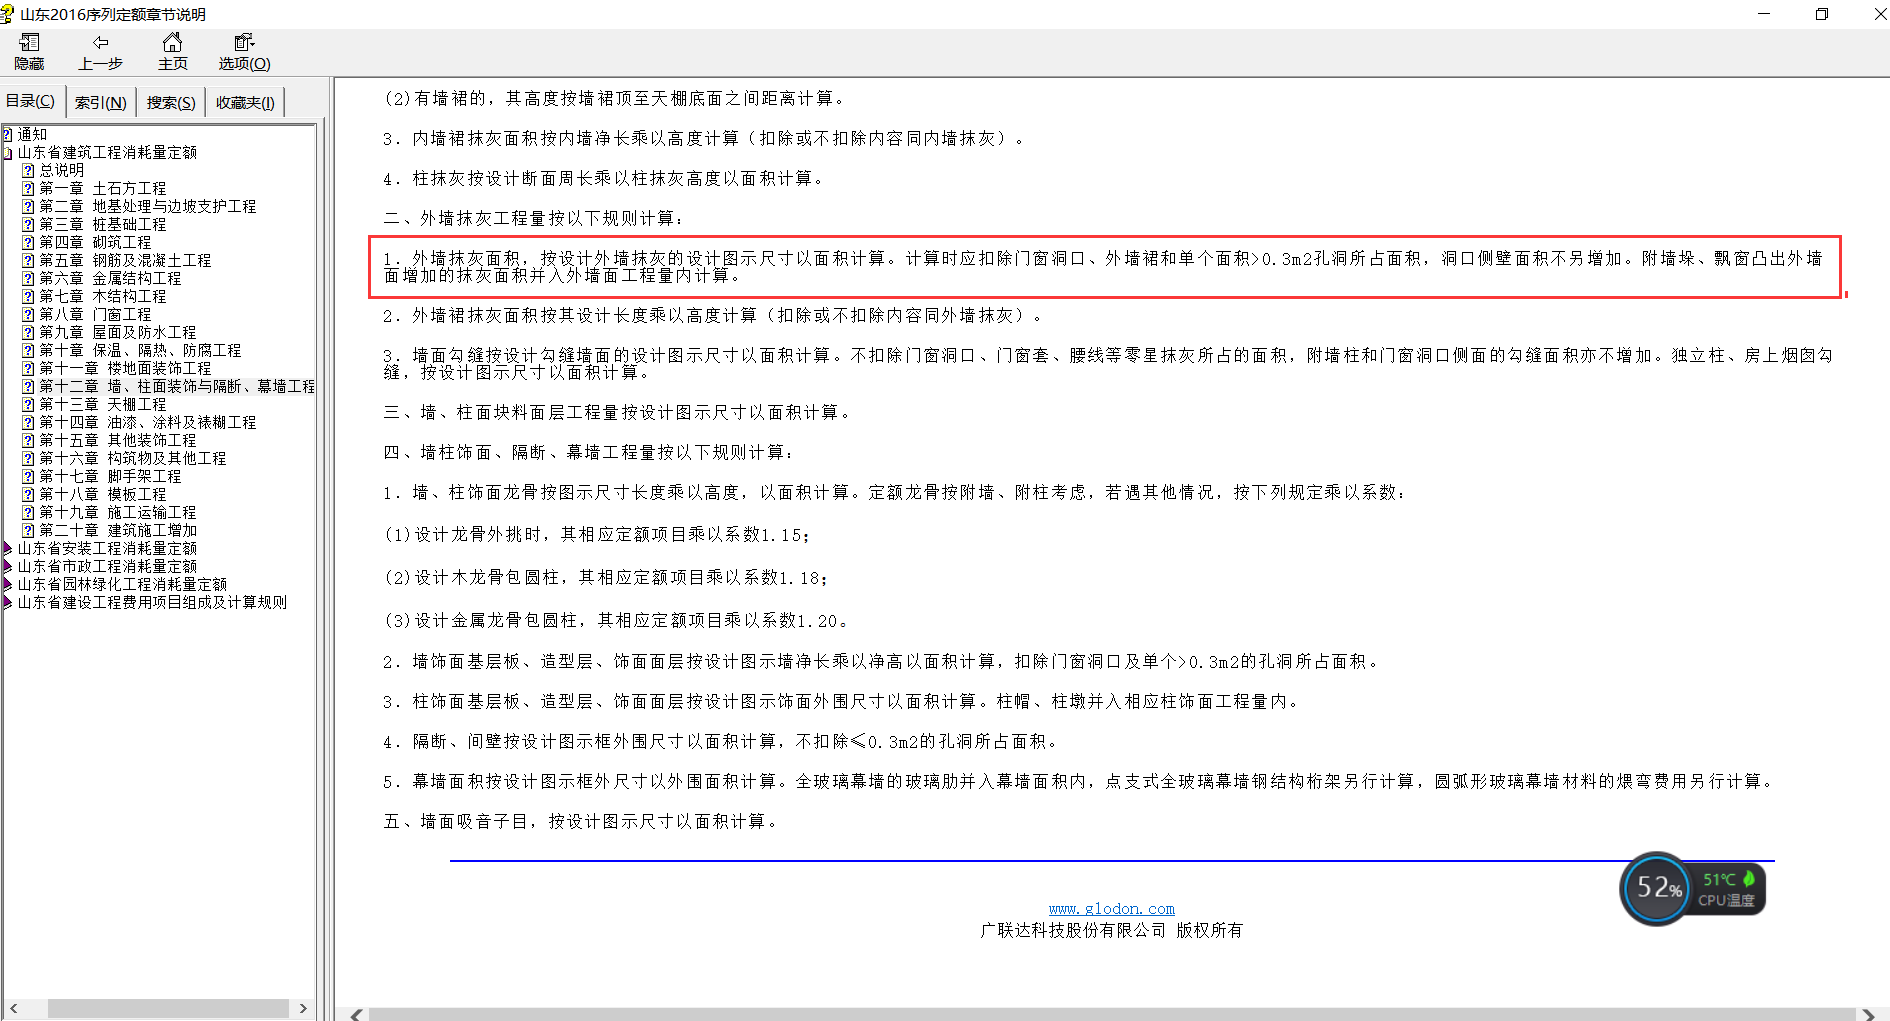Click the 第十六章 构筑物及其他工程 page icon

pos(28,458)
